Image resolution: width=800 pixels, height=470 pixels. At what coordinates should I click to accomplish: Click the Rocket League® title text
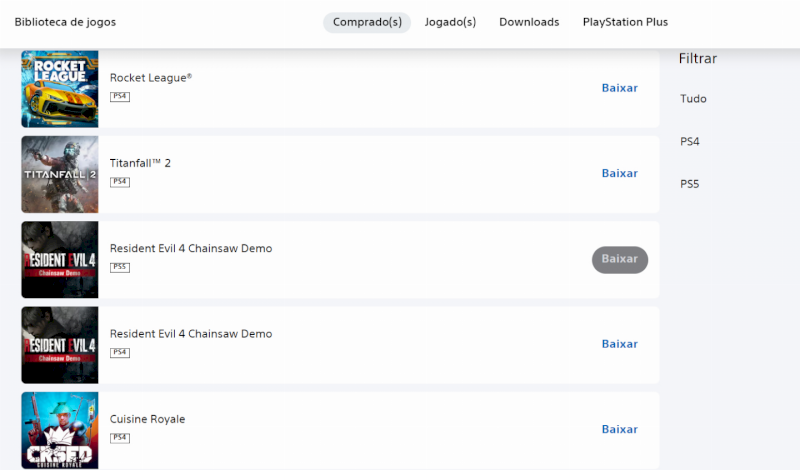coord(151,78)
